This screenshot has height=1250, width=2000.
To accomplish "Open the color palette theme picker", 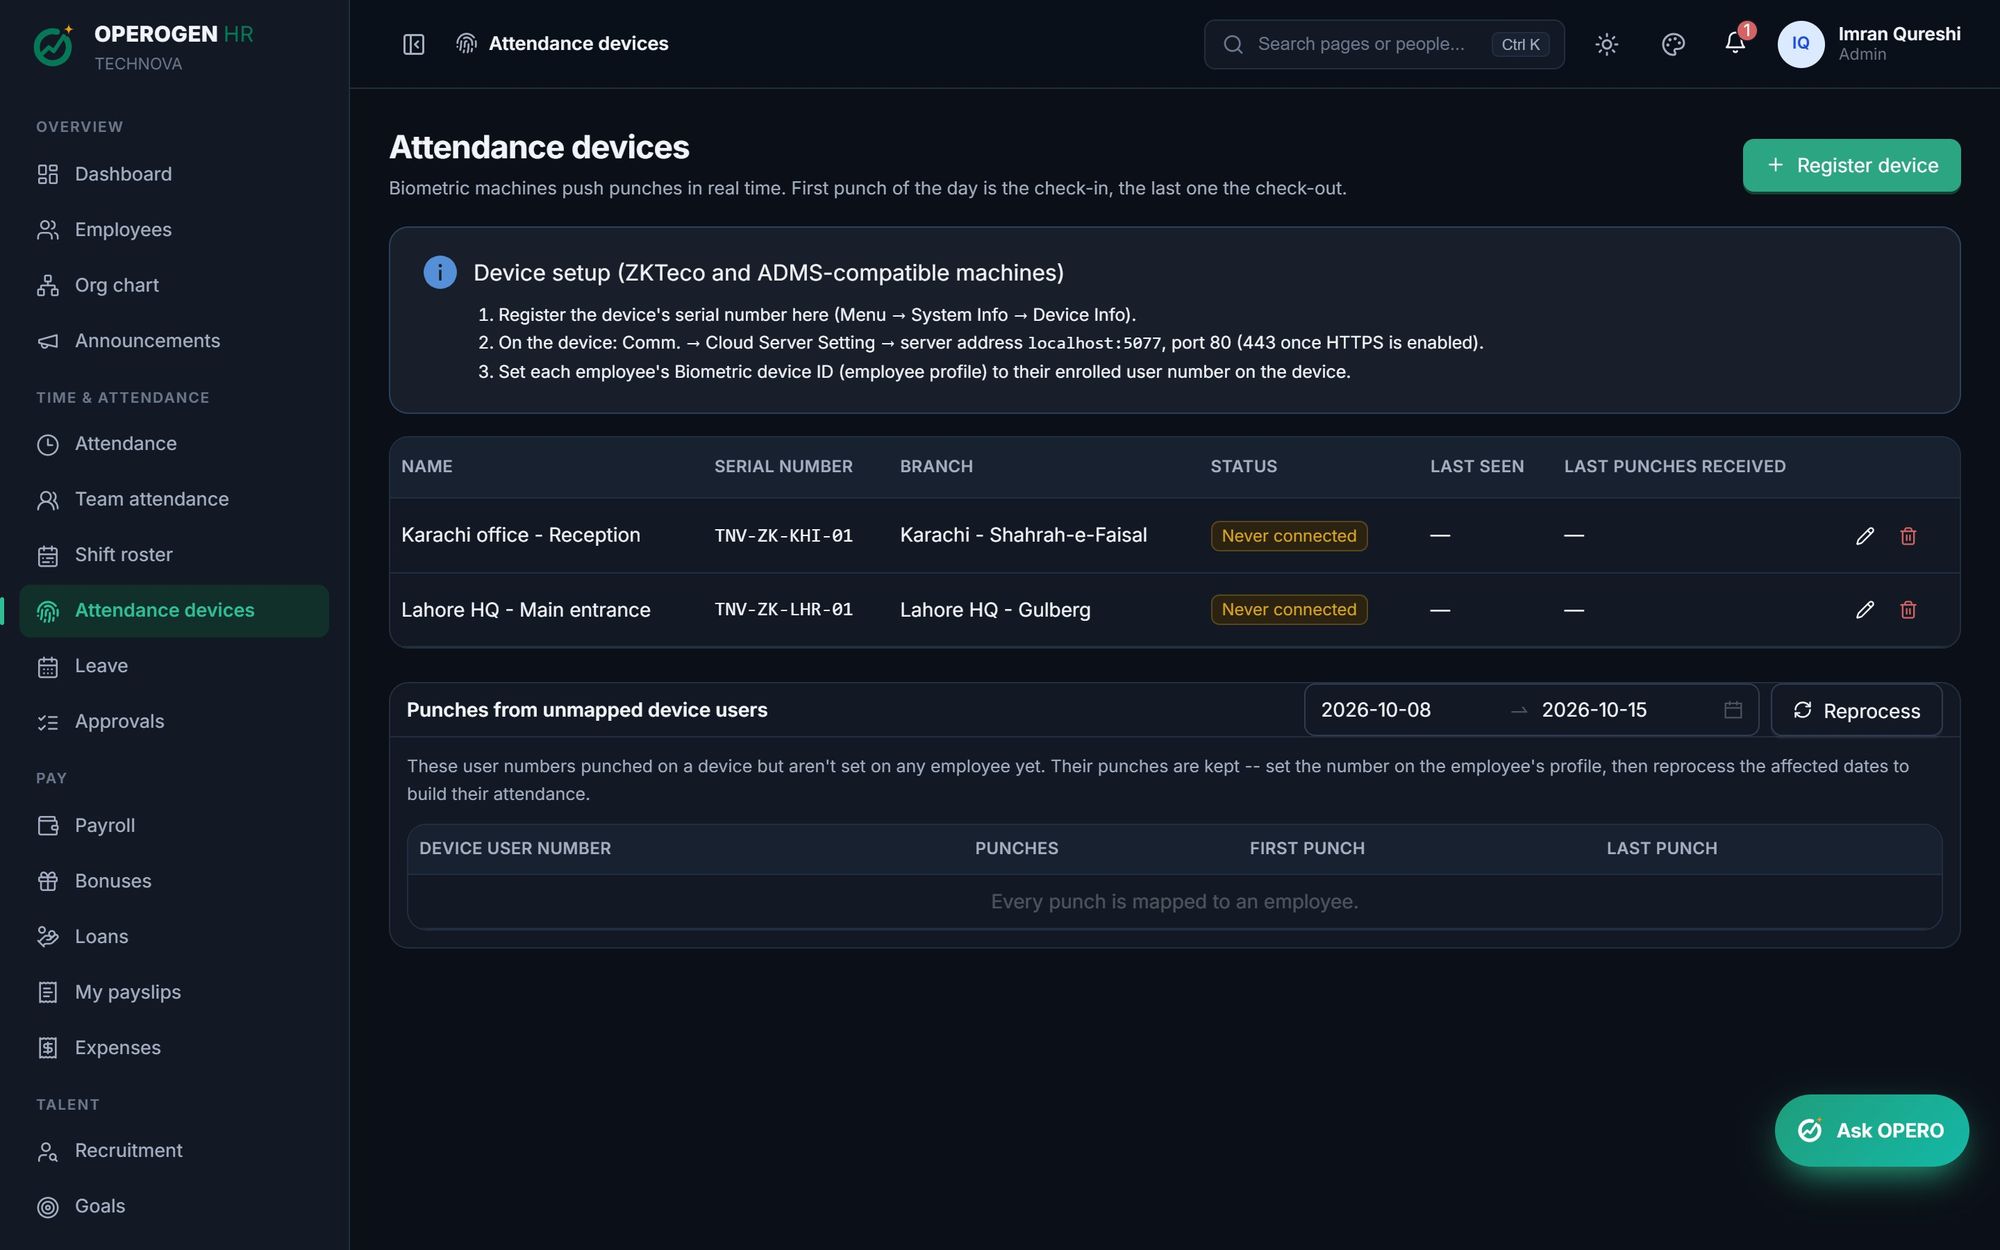I will tap(1673, 44).
